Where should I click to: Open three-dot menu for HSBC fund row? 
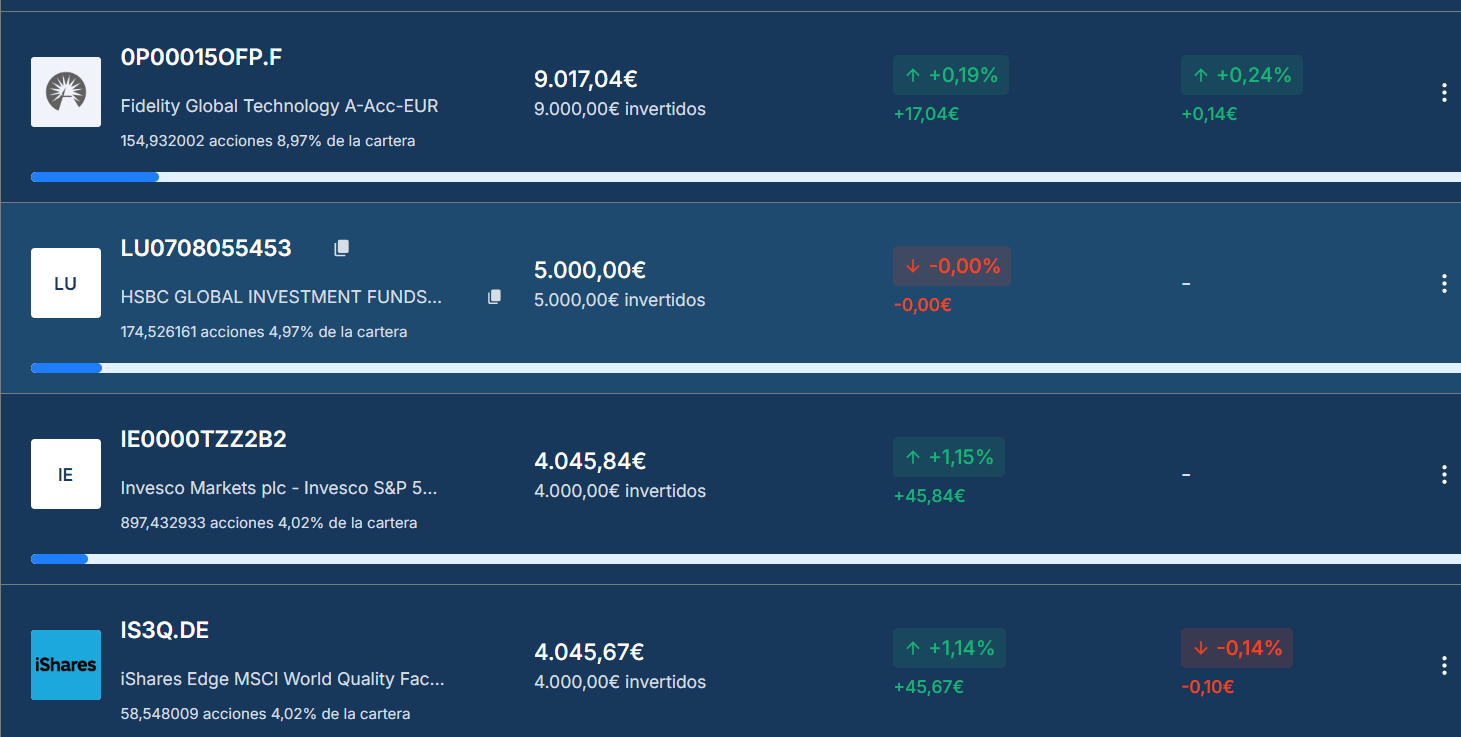(1444, 284)
